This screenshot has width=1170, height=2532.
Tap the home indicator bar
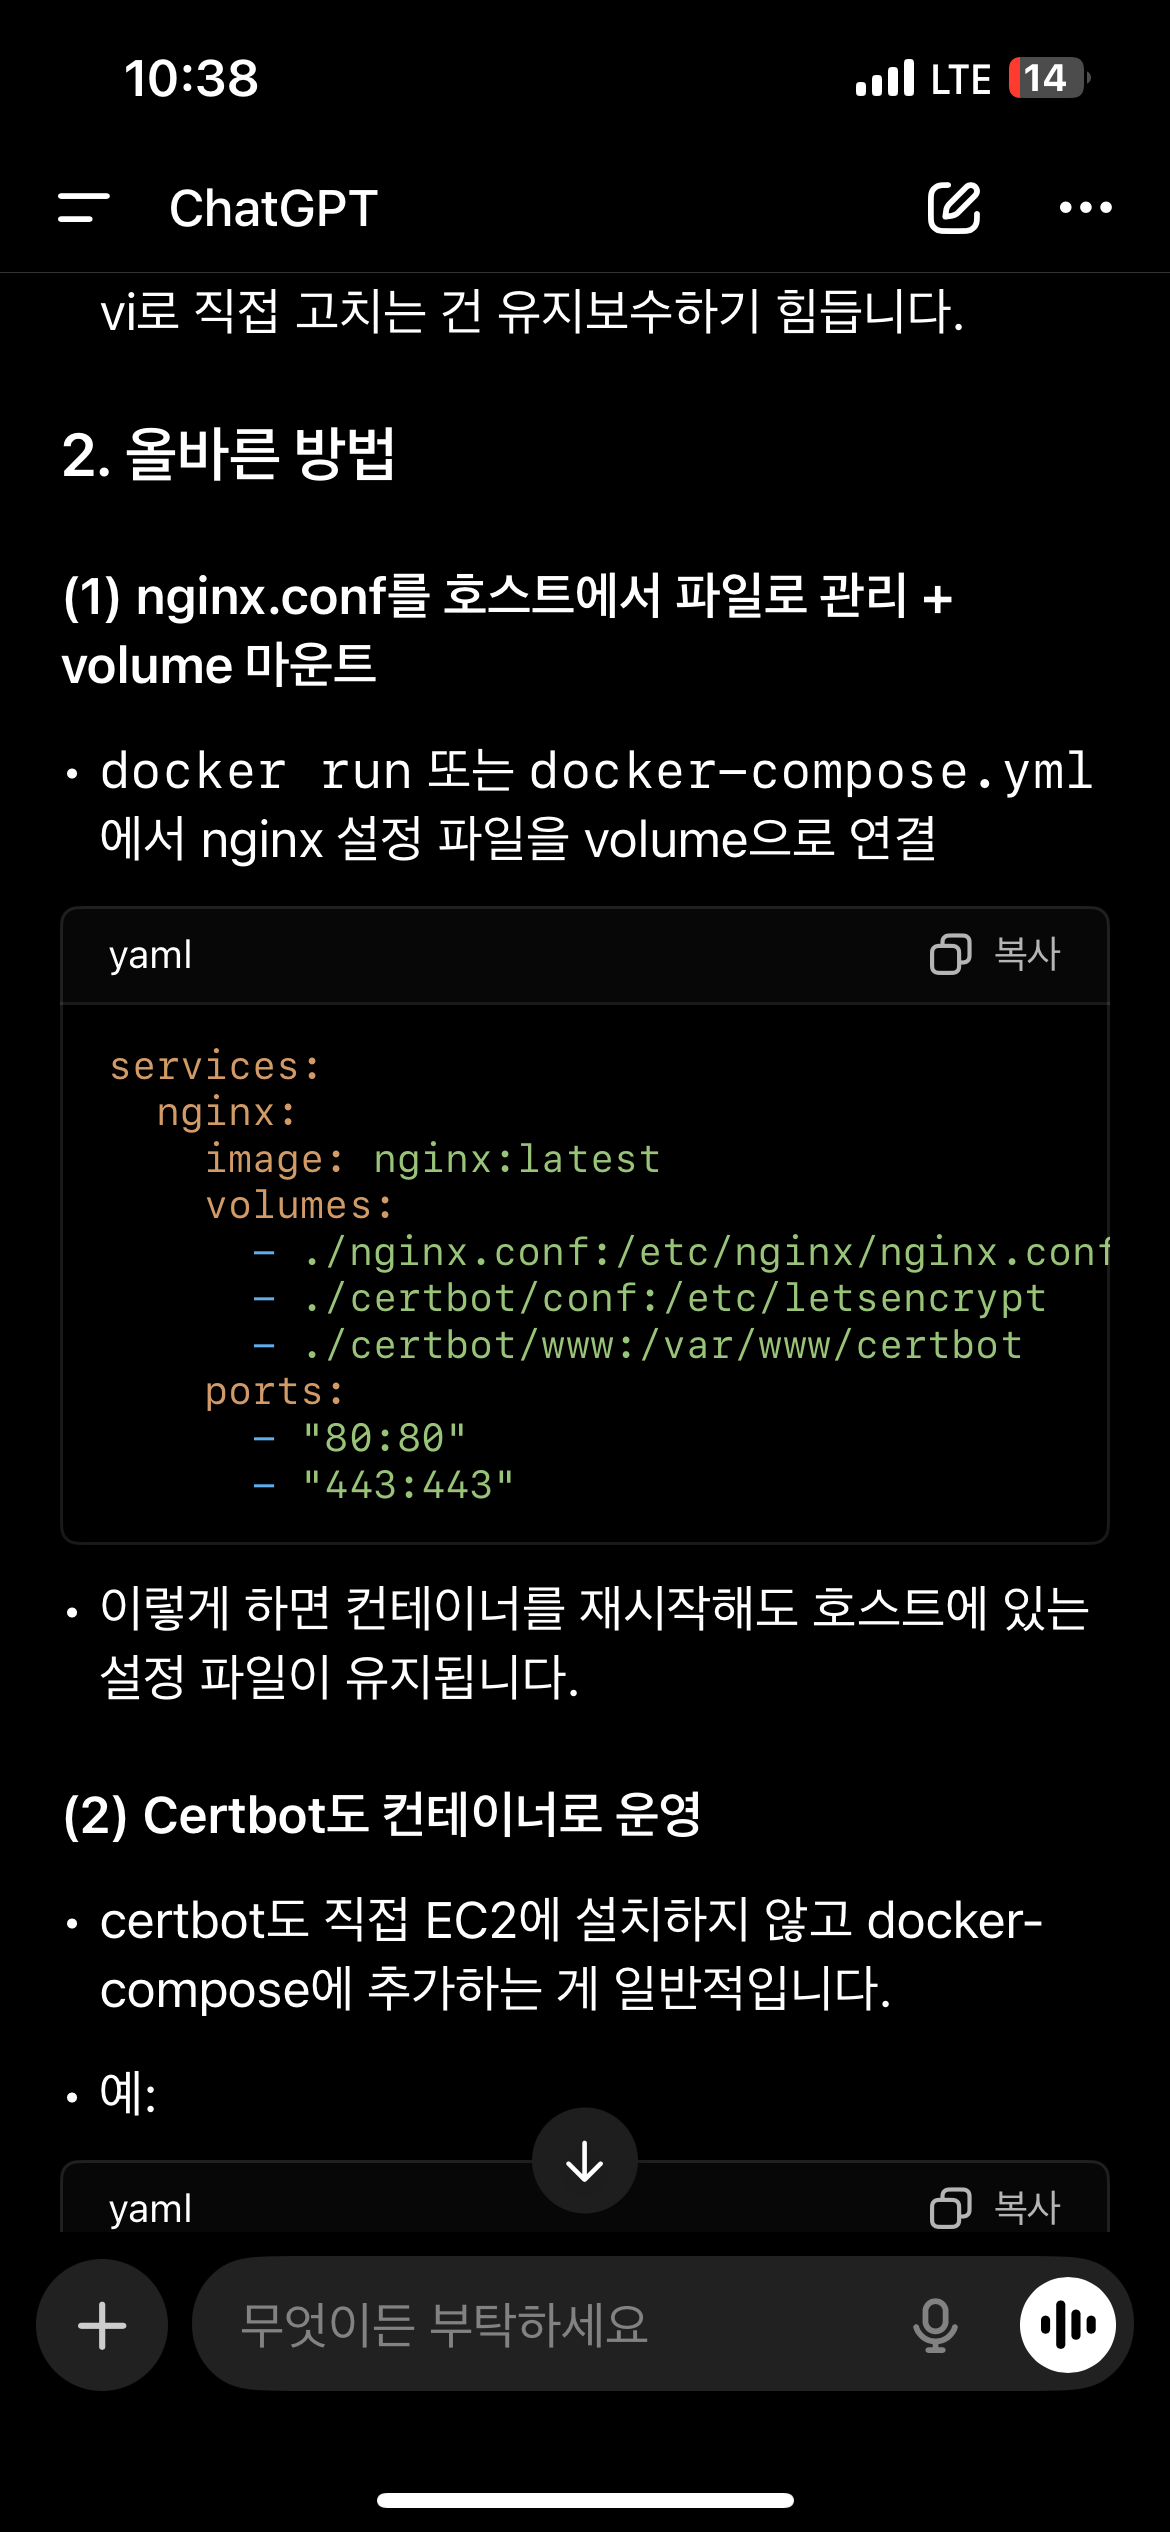[585, 2500]
